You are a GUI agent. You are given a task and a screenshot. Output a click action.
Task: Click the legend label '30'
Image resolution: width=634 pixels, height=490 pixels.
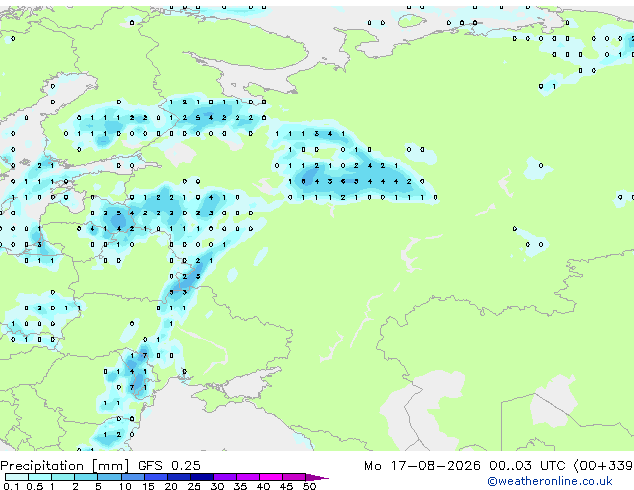pos(217,486)
